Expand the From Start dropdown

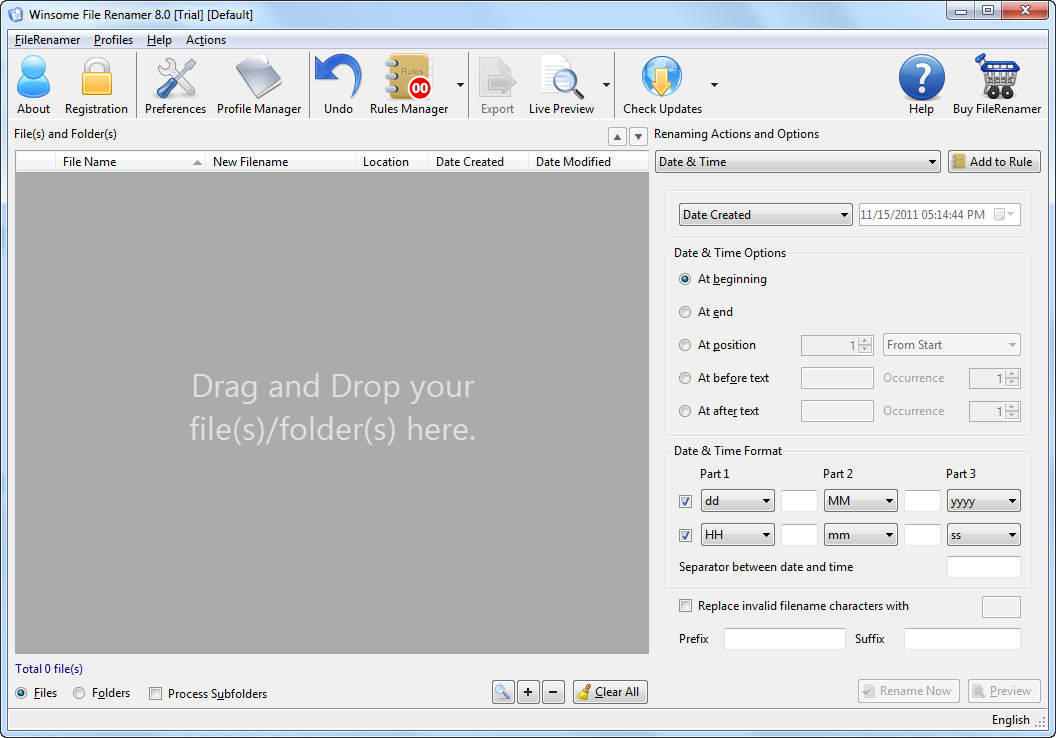[x=952, y=345]
